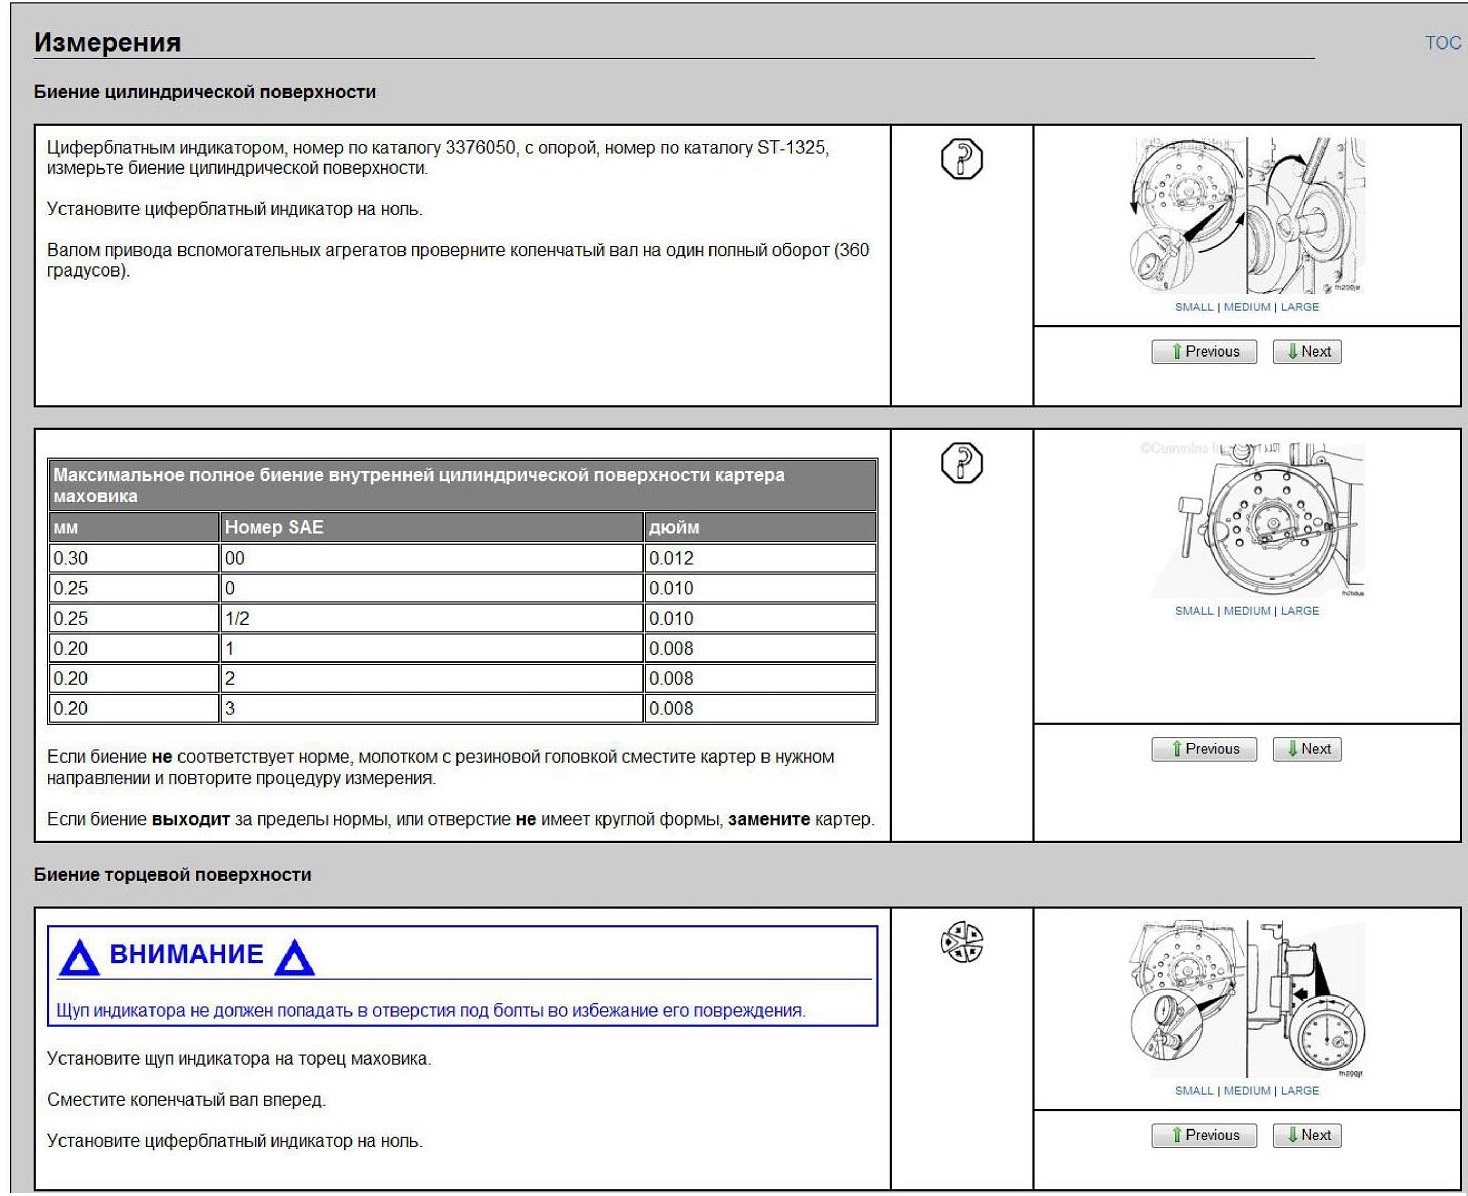Click Next button in face runout section

[x=1307, y=1135]
